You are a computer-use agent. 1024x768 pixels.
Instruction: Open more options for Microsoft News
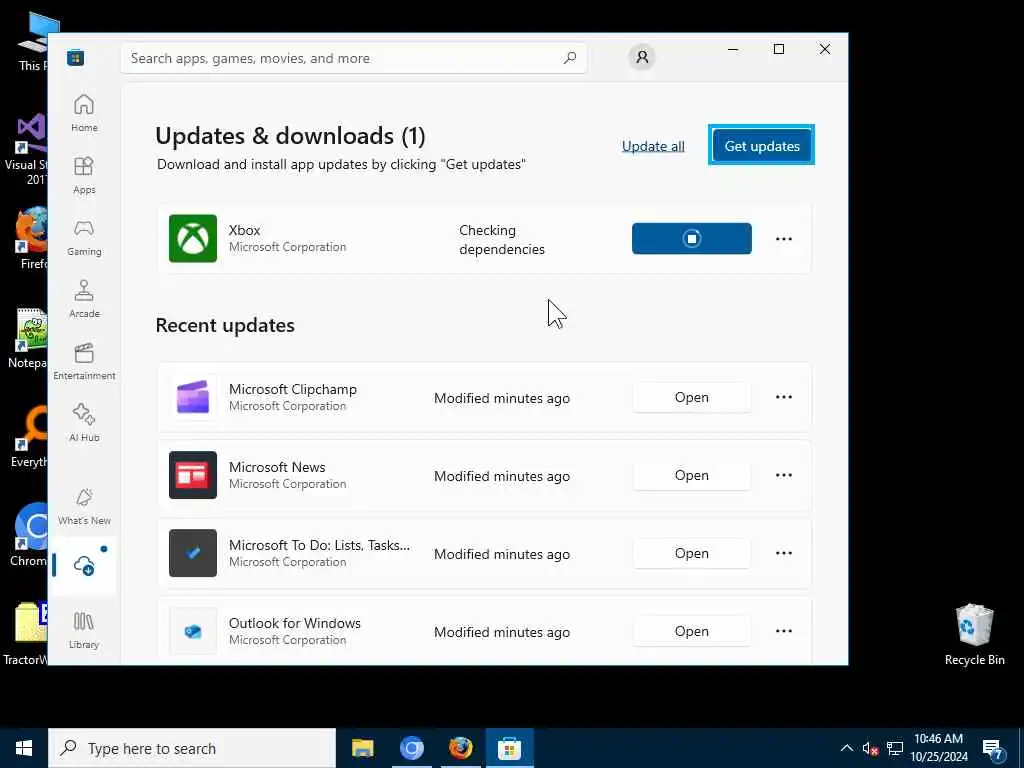pos(784,475)
